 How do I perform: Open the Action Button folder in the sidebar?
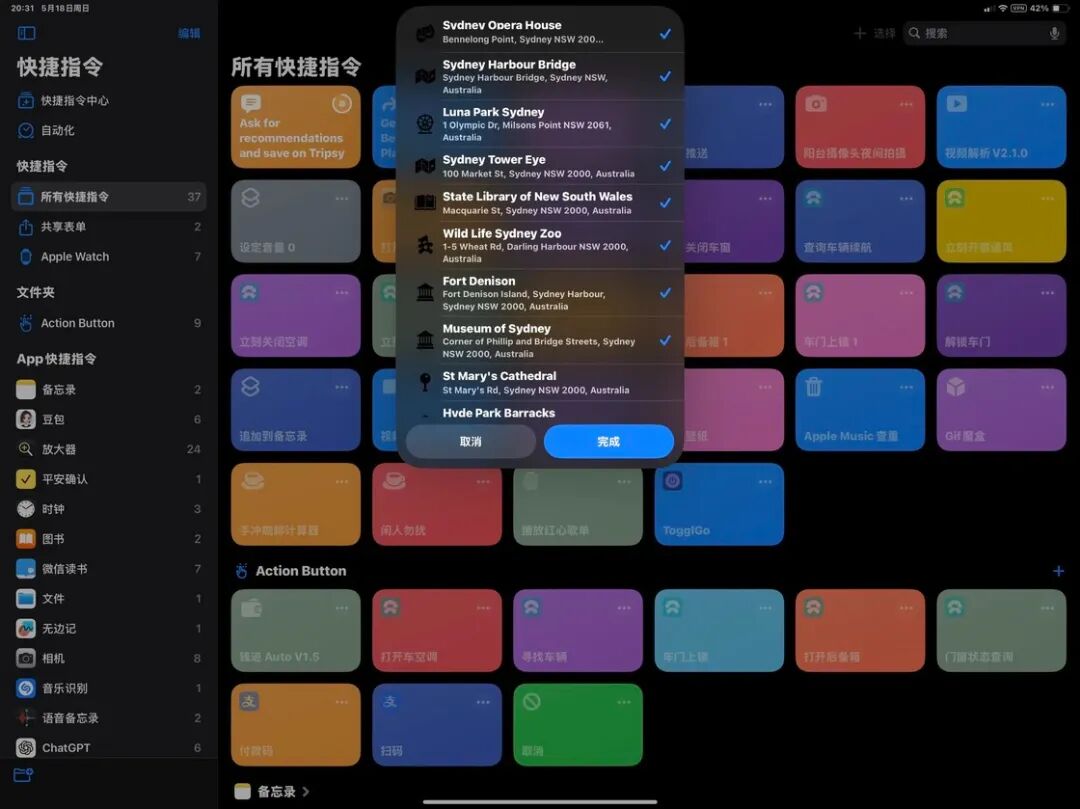pyautogui.click(x=109, y=323)
